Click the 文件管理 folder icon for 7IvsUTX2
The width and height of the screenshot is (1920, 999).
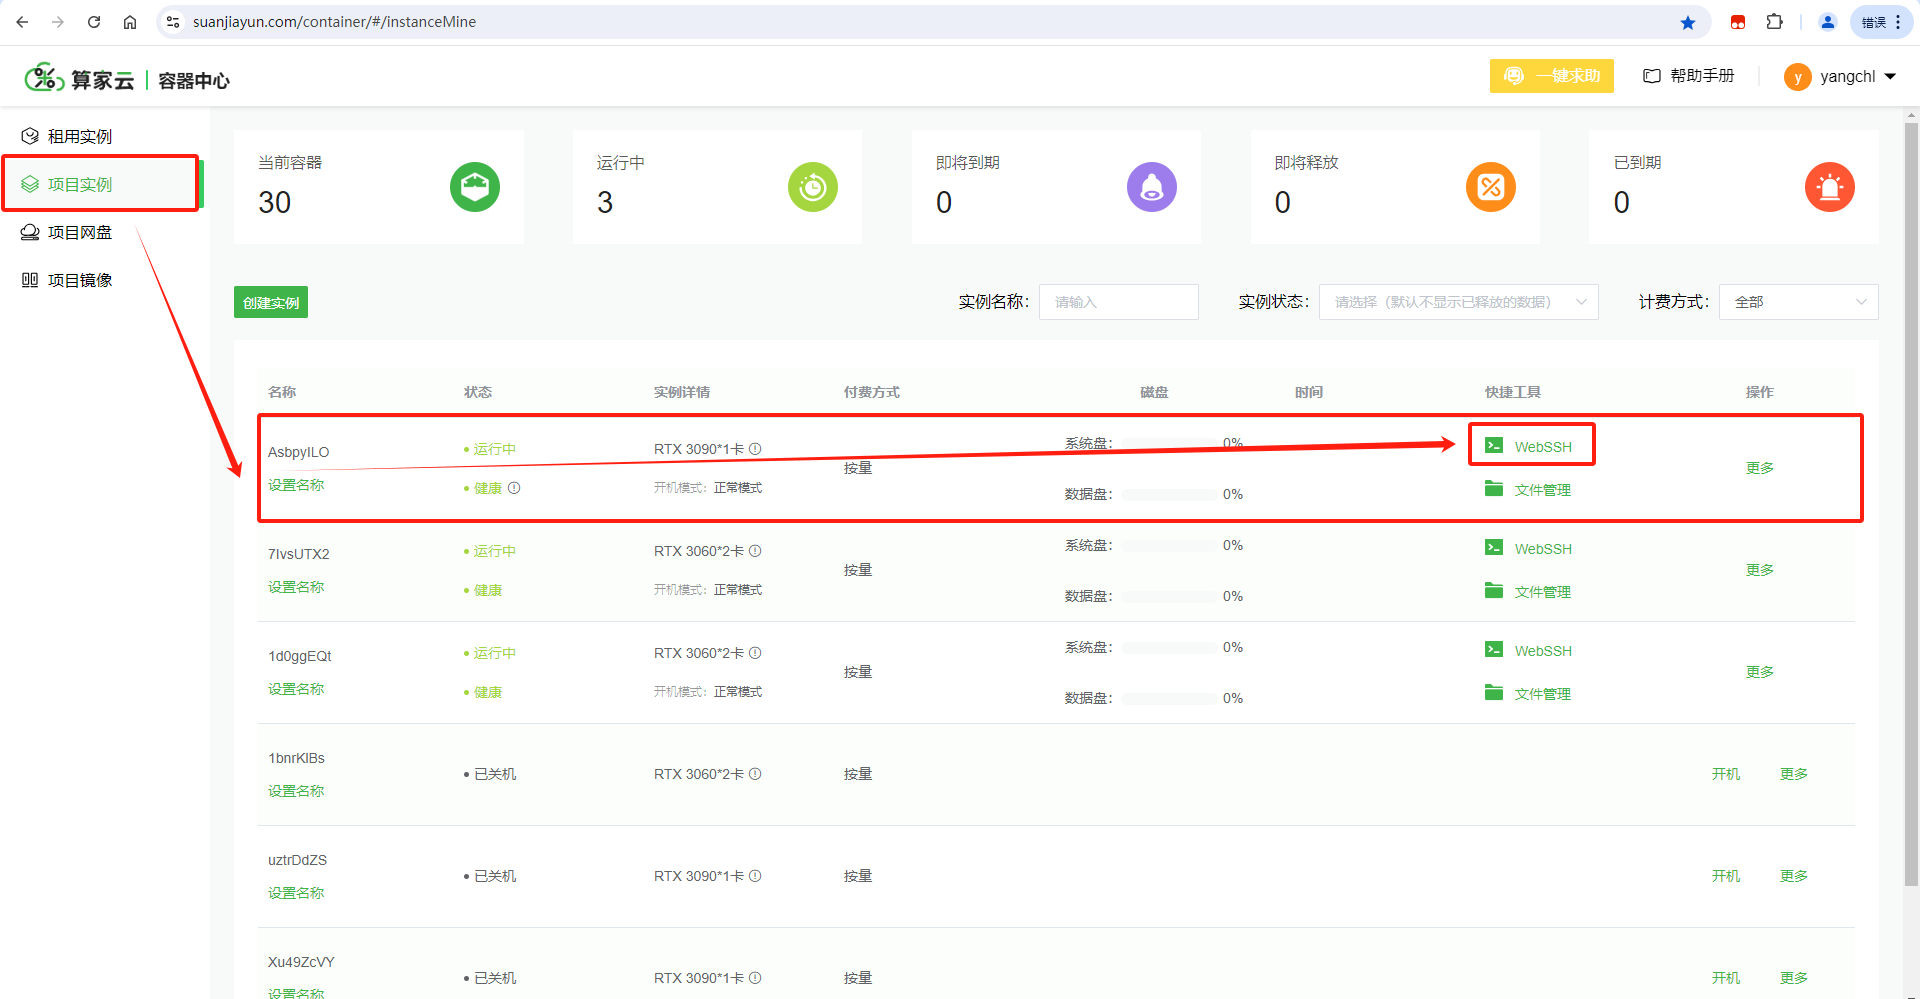pyautogui.click(x=1494, y=591)
